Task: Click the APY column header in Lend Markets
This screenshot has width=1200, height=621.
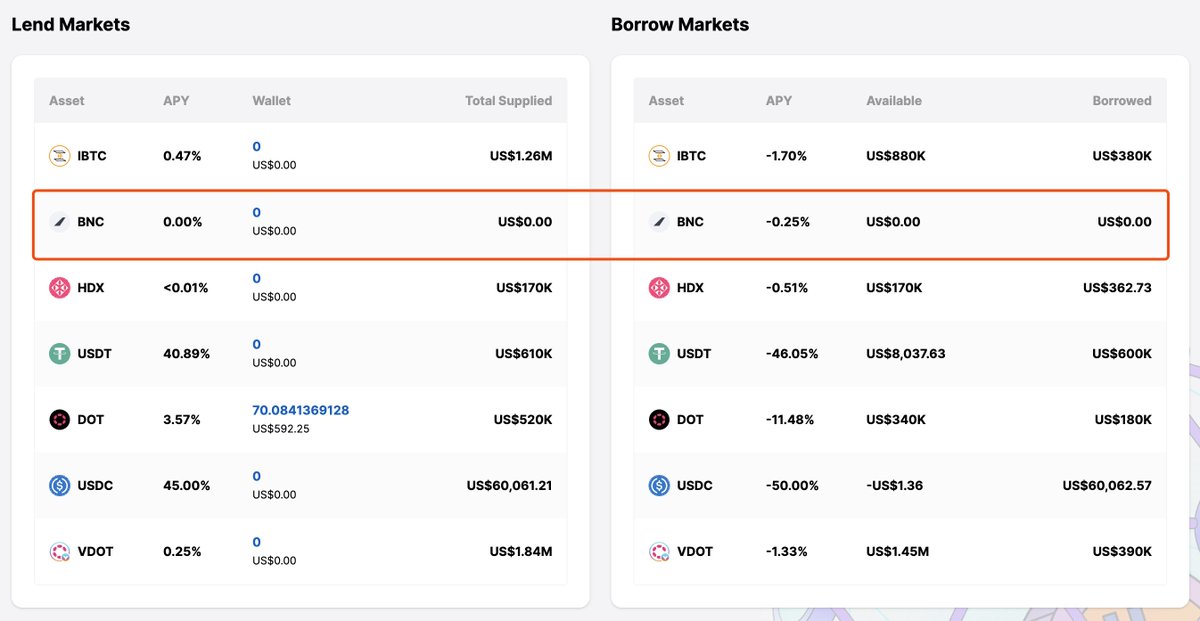Action: (x=176, y=101)
